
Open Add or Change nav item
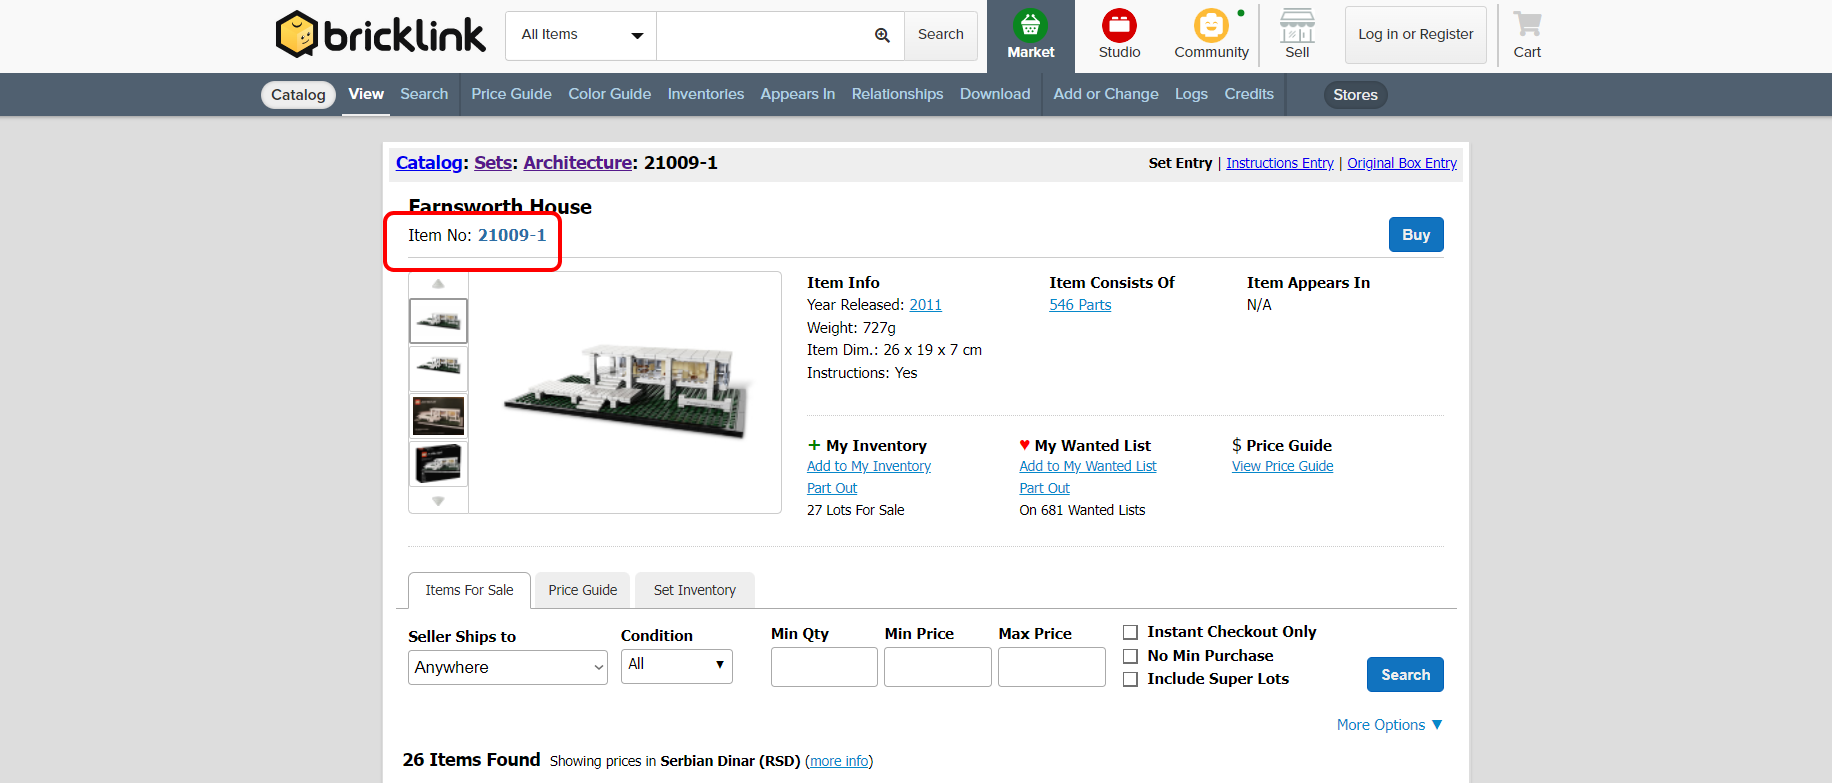pos(1106,94)
